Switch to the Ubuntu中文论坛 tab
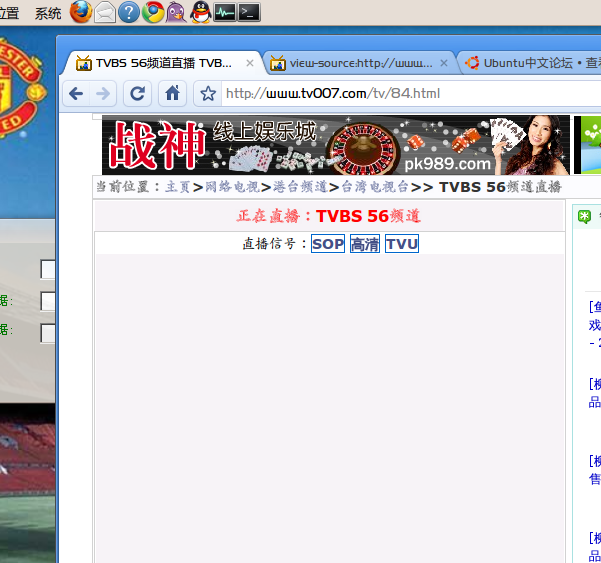This screenshot has width=601, height=563. pyautogui.click(x=531, y=63)
